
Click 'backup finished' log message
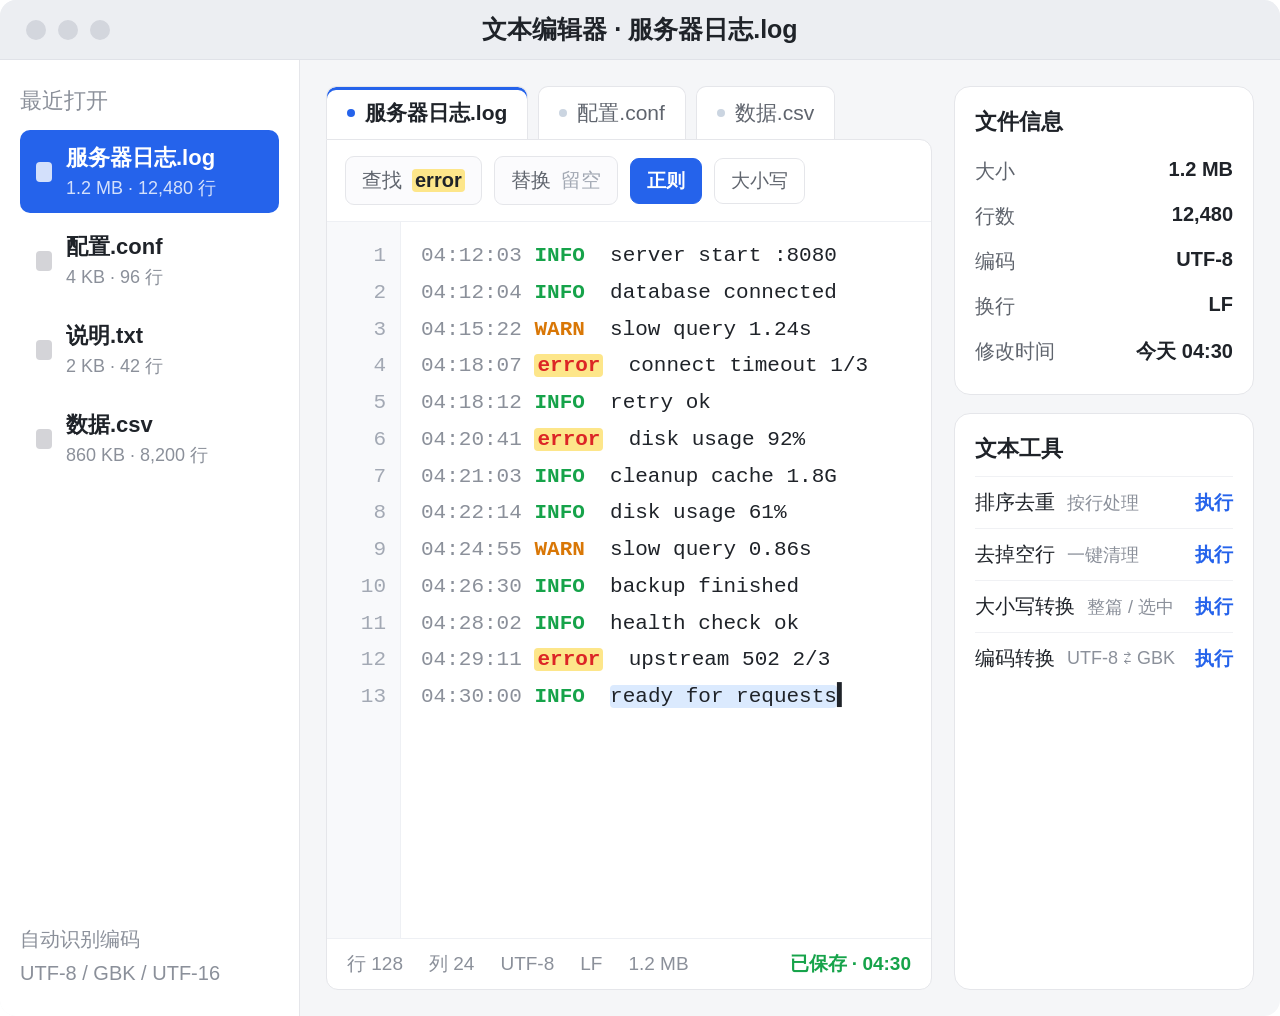[704, 586]
